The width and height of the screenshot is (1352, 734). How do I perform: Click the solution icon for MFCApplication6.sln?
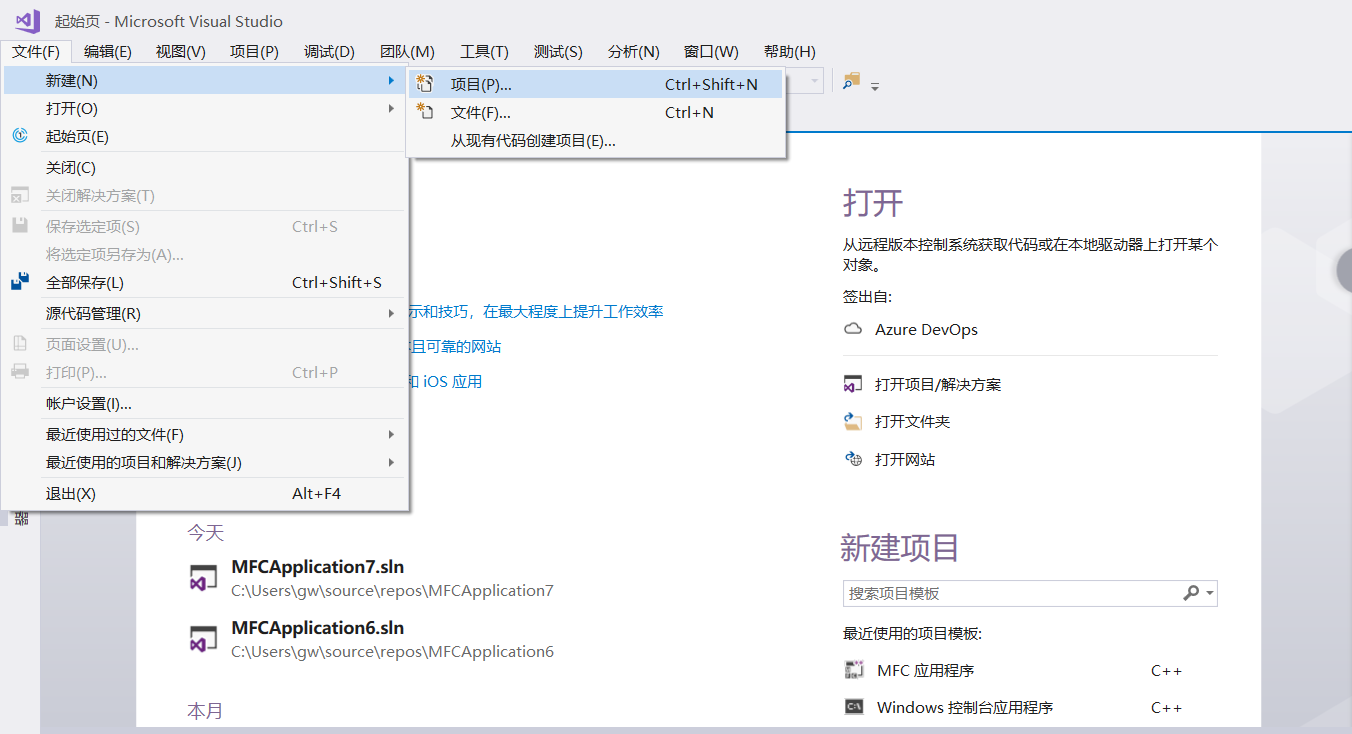click(204, 639)
